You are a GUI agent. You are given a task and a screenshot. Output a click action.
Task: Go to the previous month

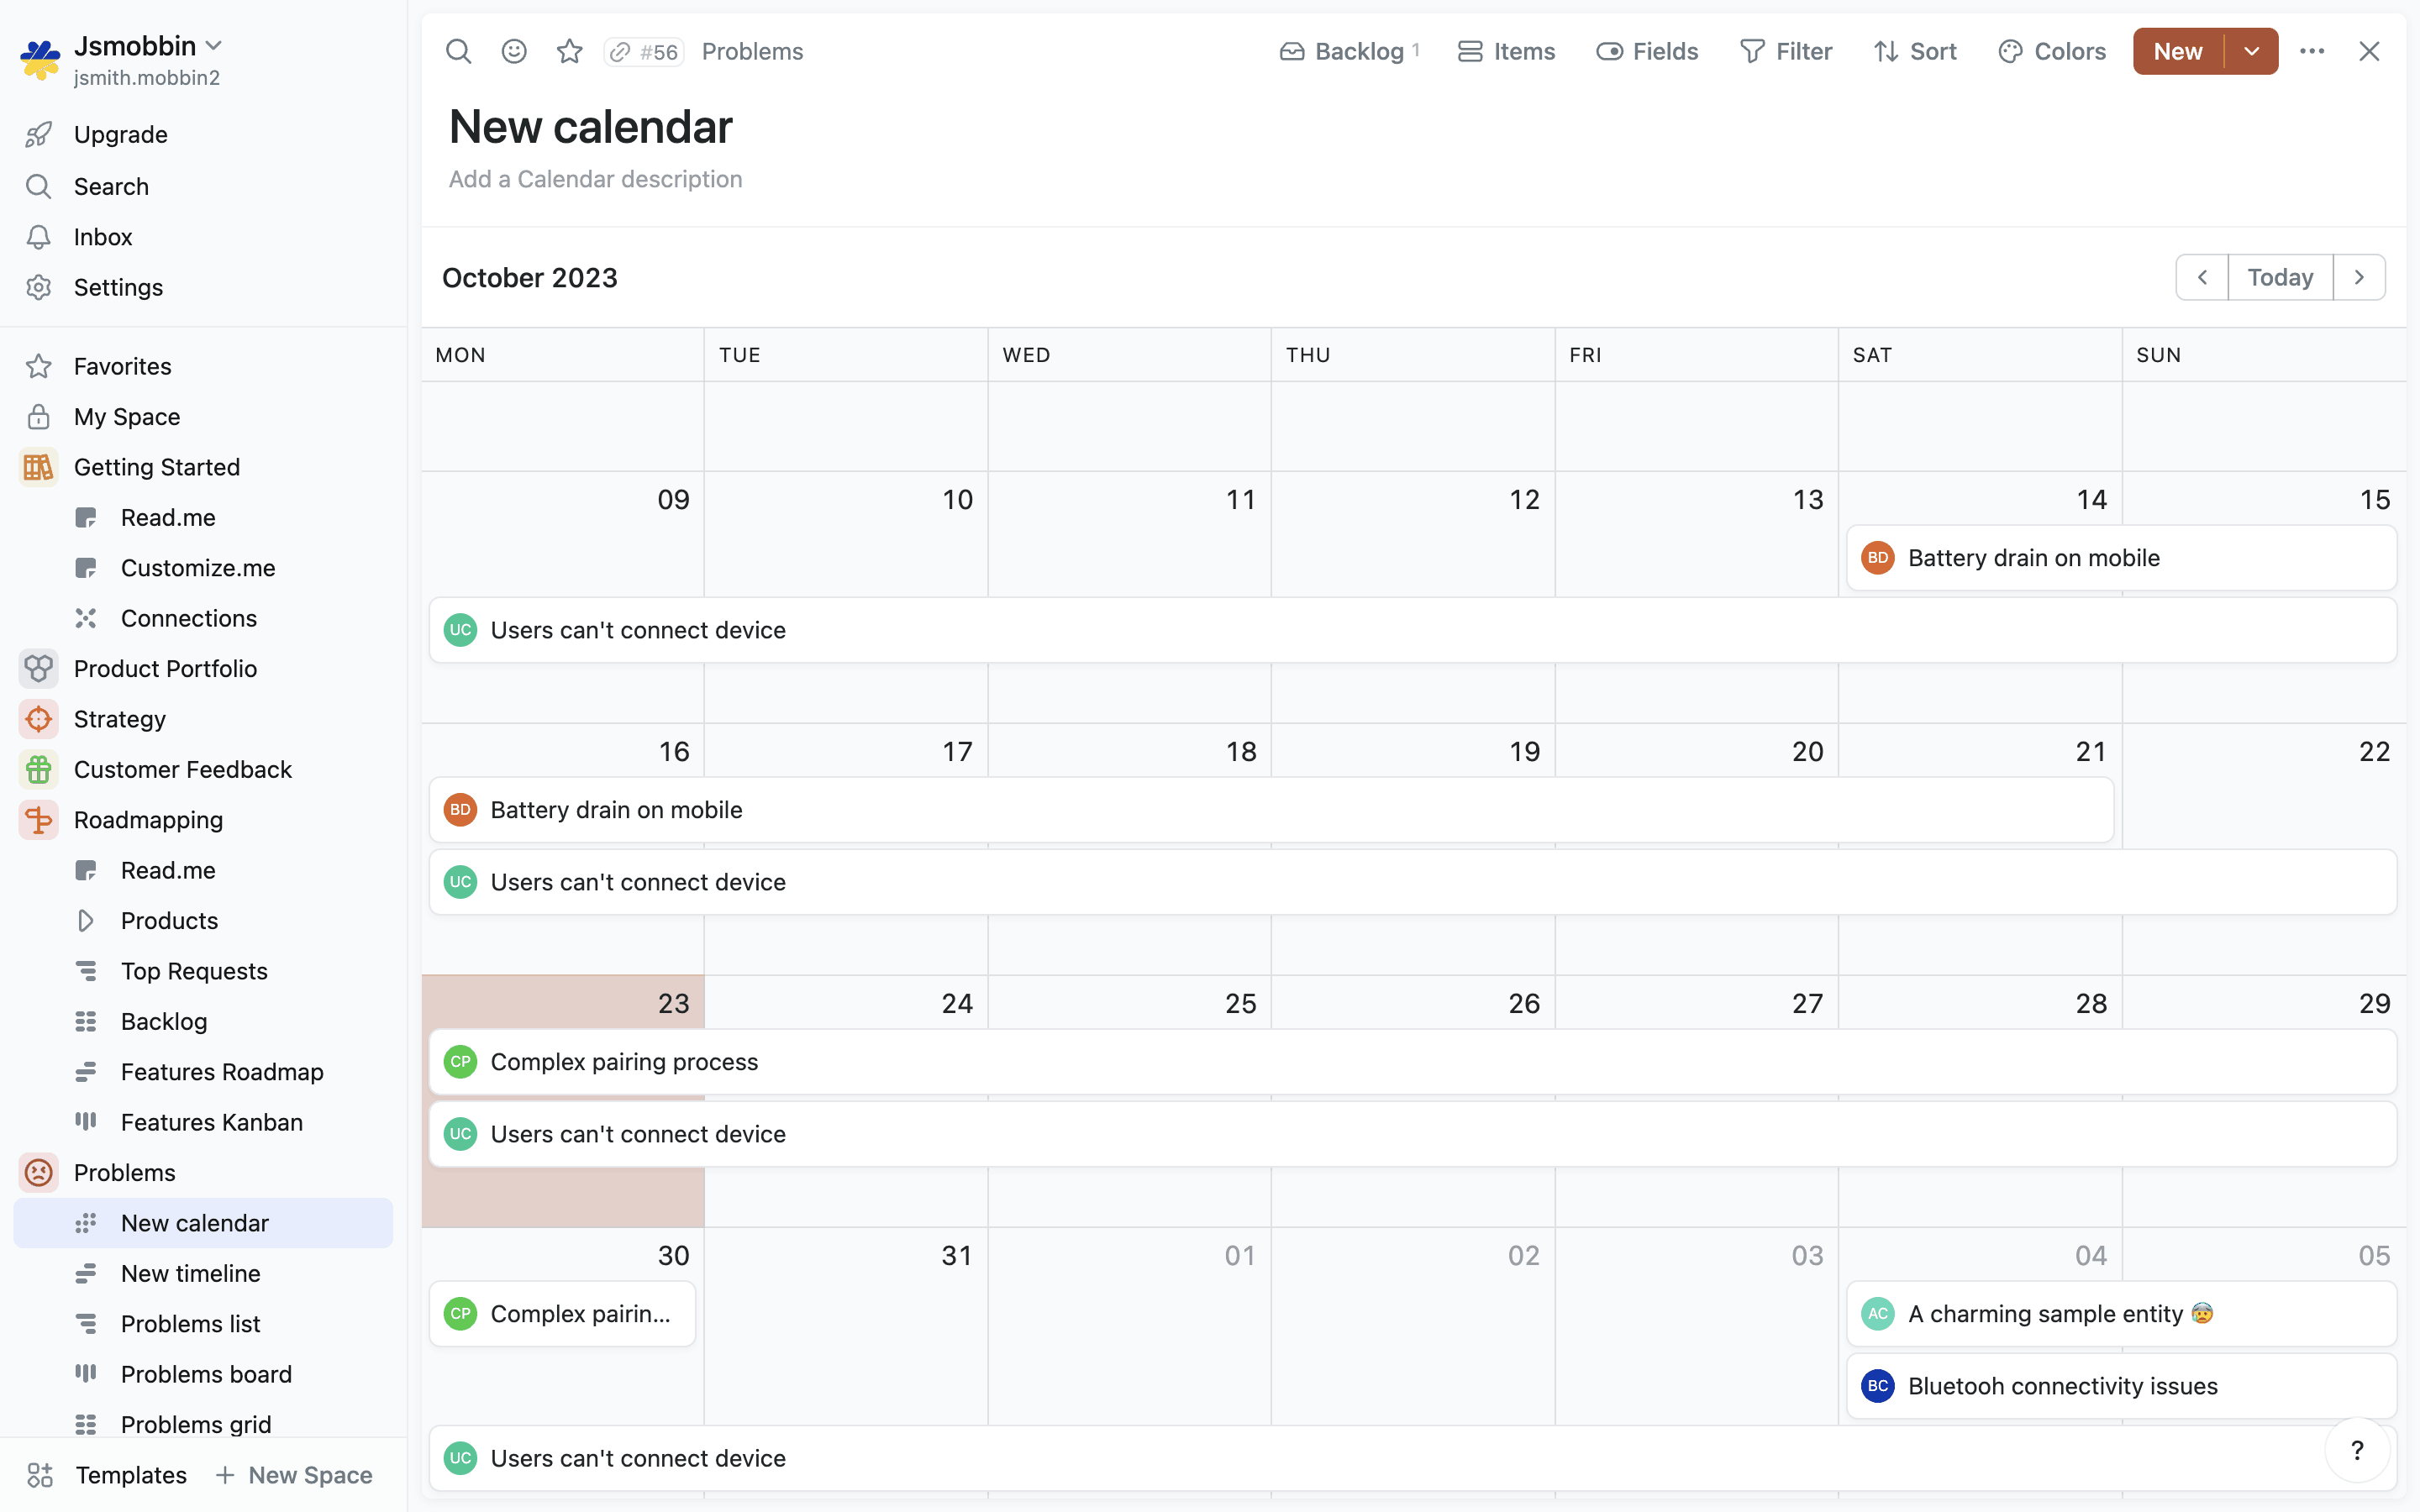click(x=2202, y=277)
